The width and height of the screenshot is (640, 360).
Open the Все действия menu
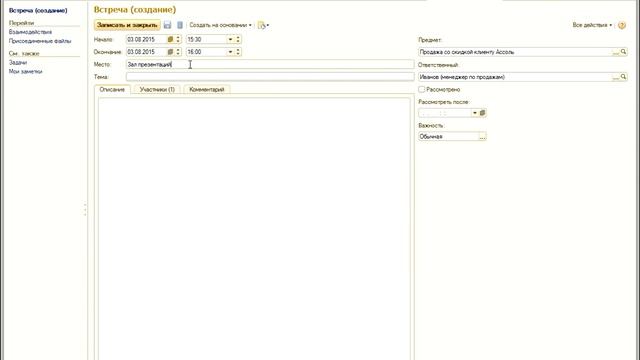[592, 25]
